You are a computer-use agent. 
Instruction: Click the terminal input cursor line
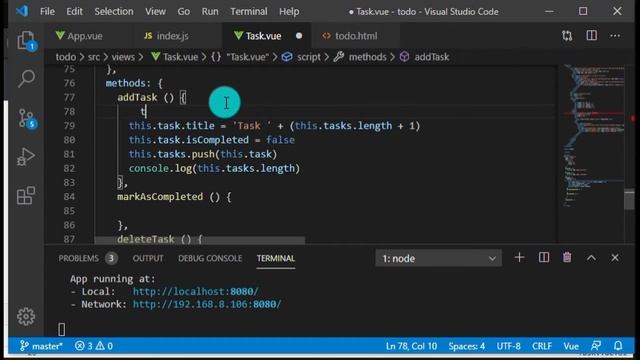pos(62,329)
